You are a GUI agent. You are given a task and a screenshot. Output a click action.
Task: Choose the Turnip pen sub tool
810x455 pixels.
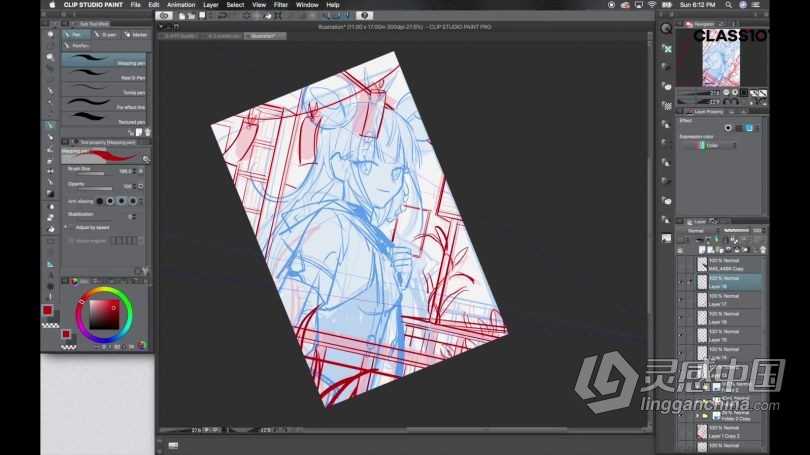[x=104, y=89]
